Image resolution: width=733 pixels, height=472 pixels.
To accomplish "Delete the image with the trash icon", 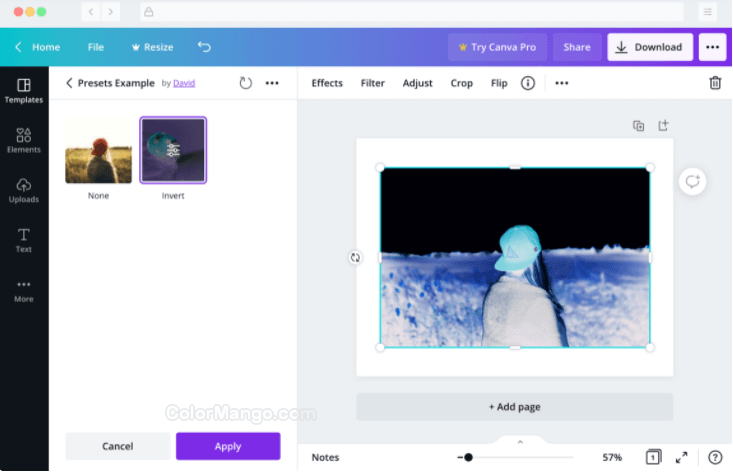I will point(715,83).
